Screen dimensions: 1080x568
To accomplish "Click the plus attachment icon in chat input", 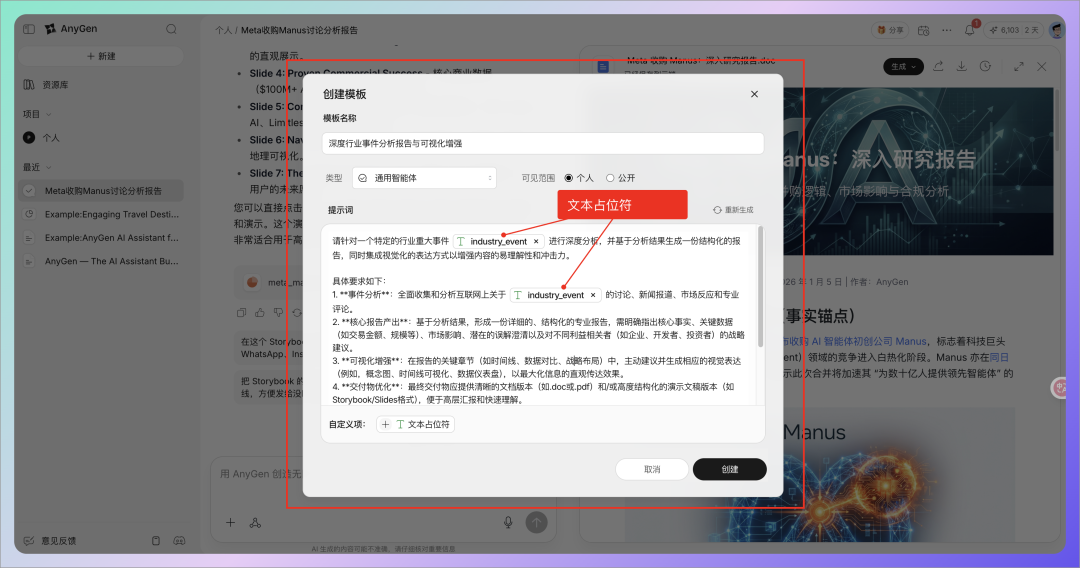I will (x=231, y=523).
